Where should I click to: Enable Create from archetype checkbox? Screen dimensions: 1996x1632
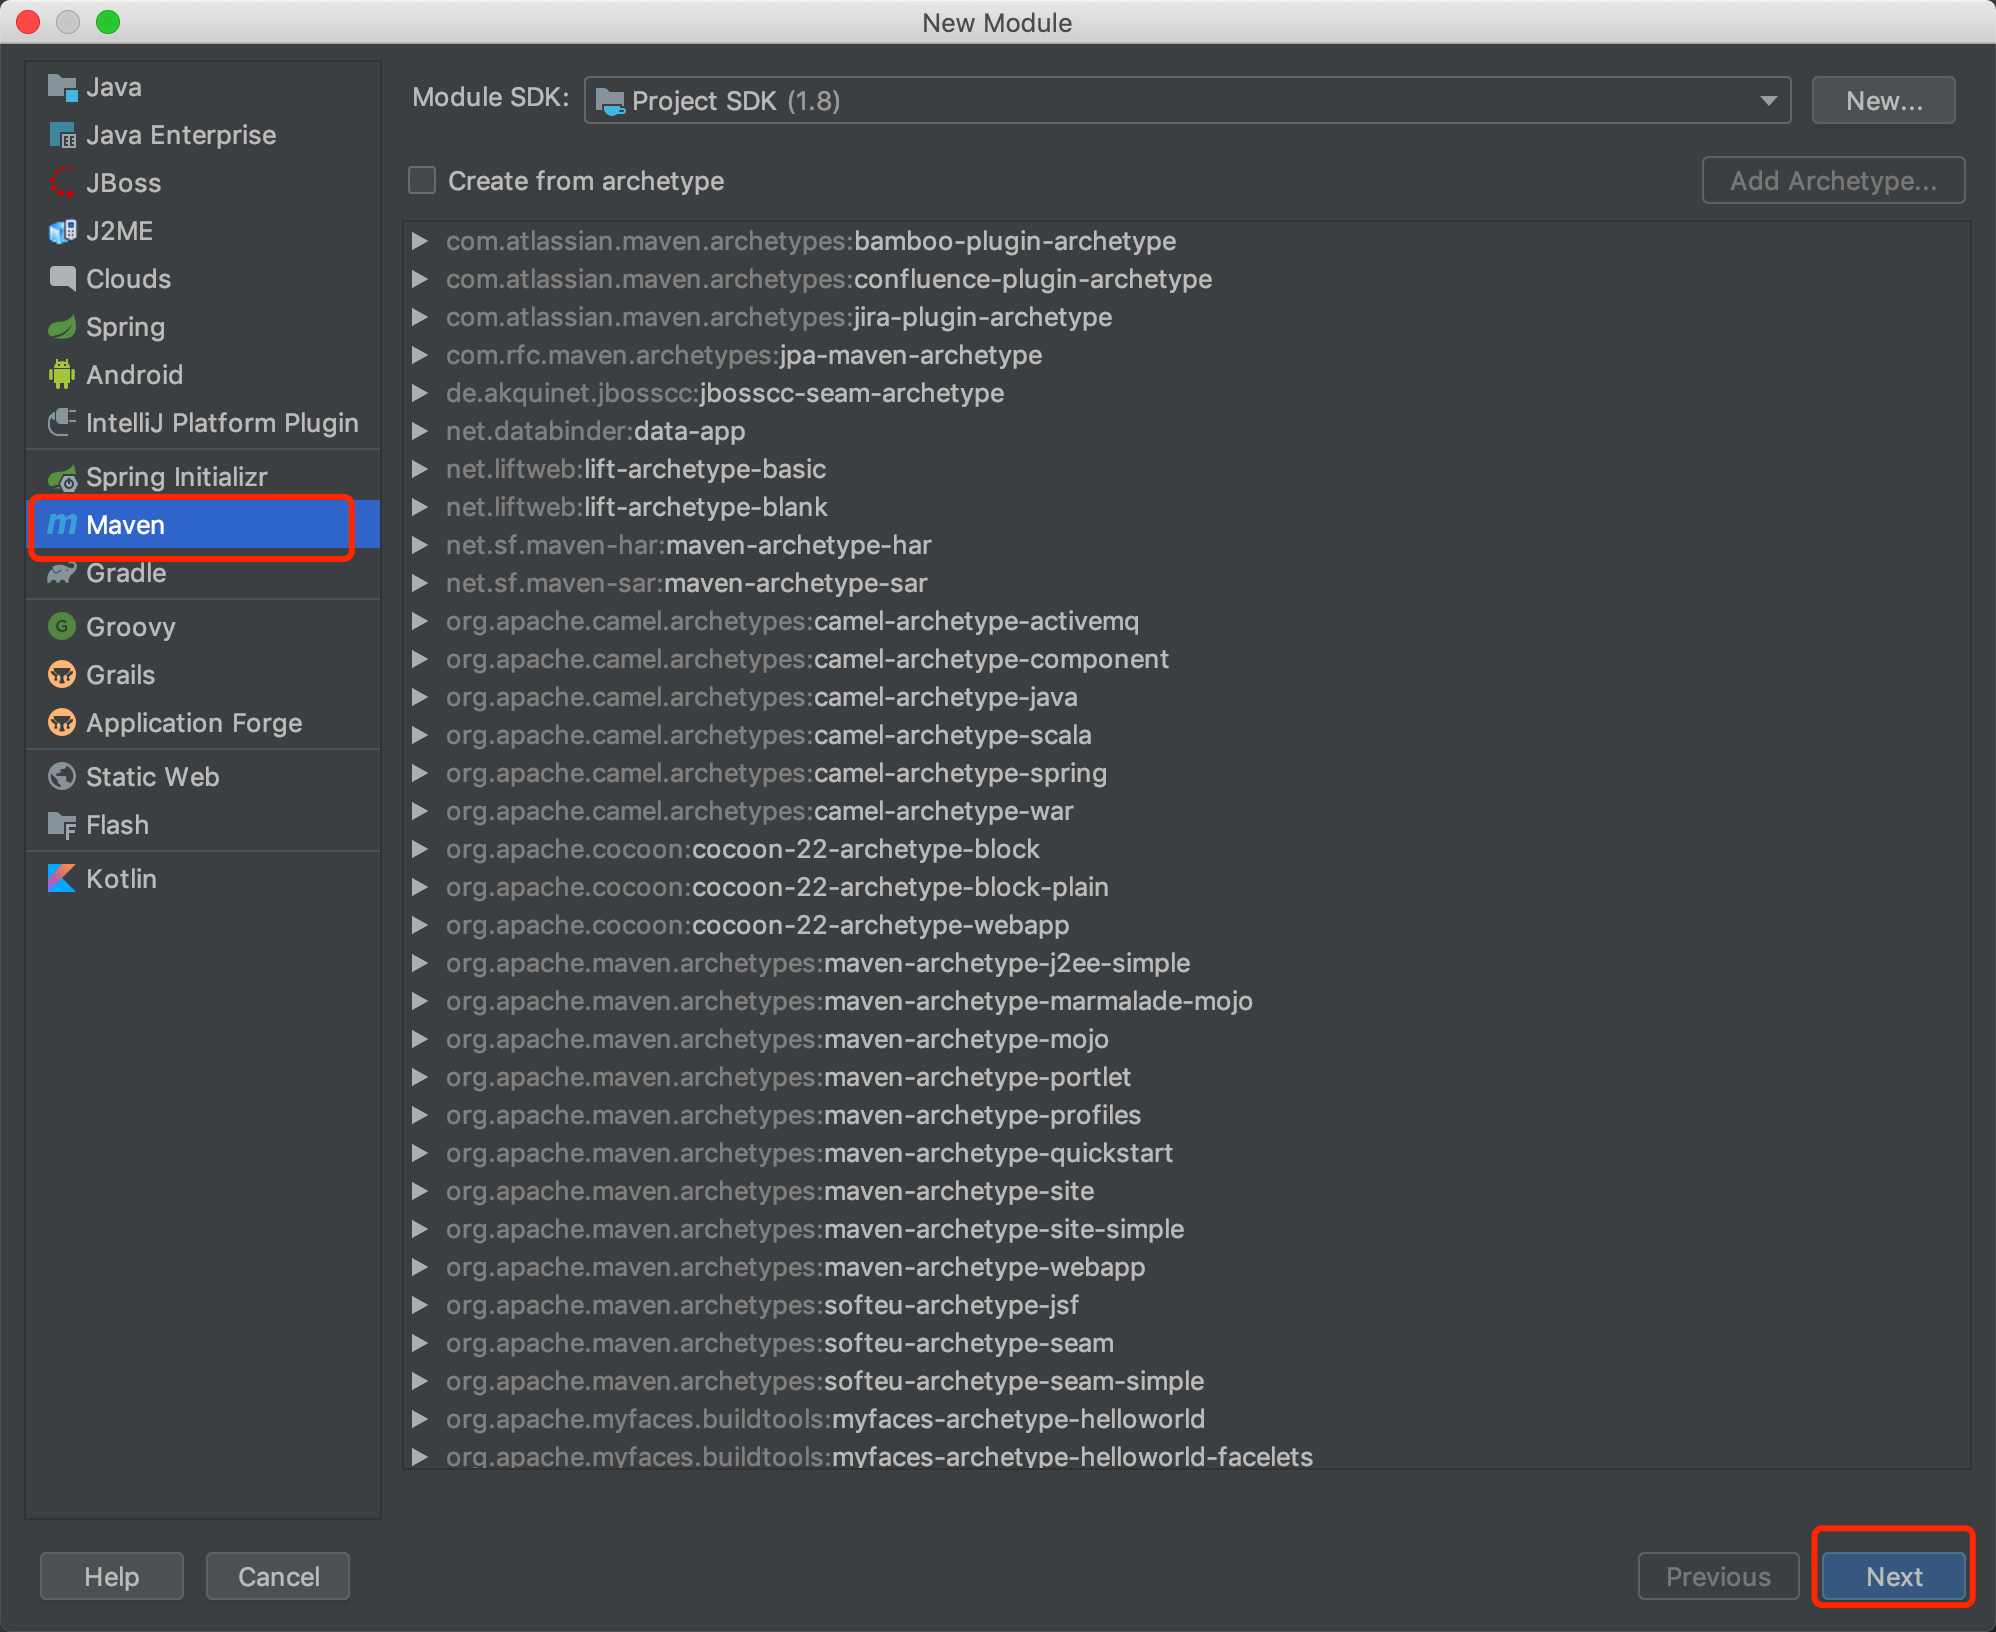pyautogui.click(x=422, y=181)
